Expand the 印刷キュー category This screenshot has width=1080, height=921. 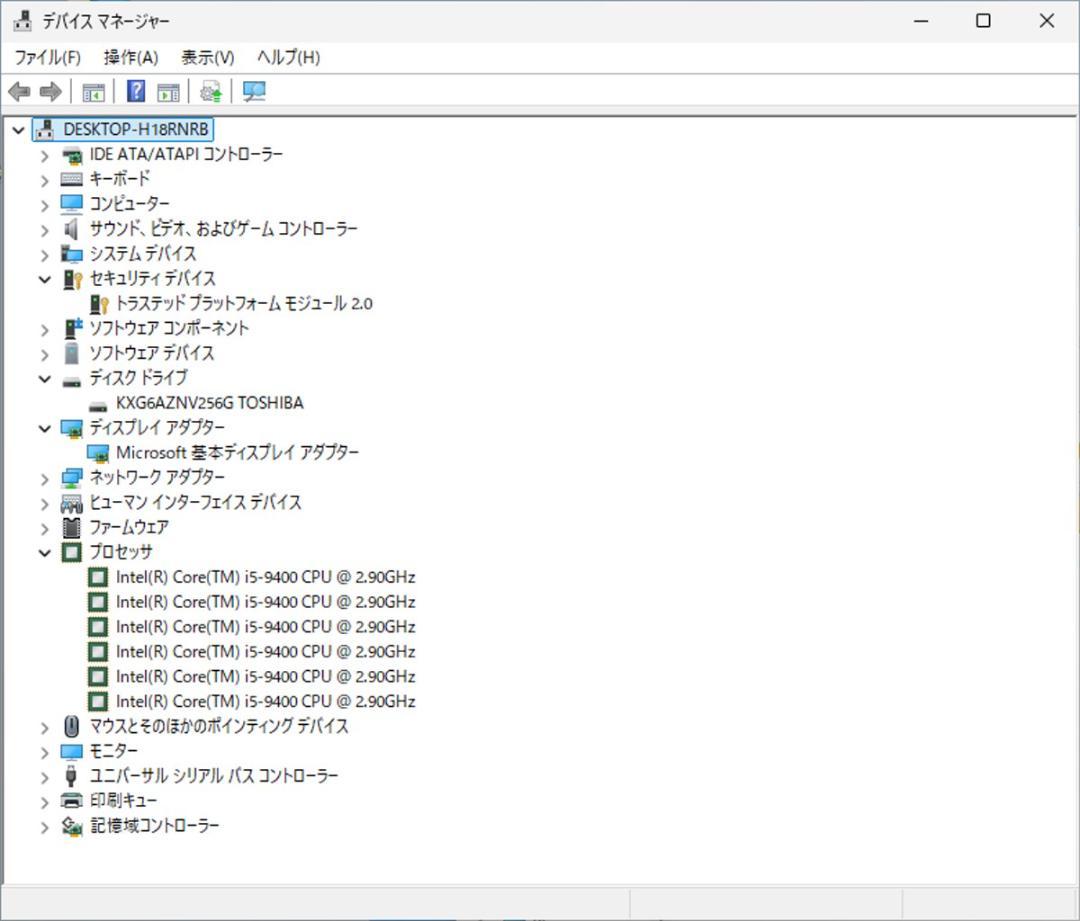click(45, 802)
